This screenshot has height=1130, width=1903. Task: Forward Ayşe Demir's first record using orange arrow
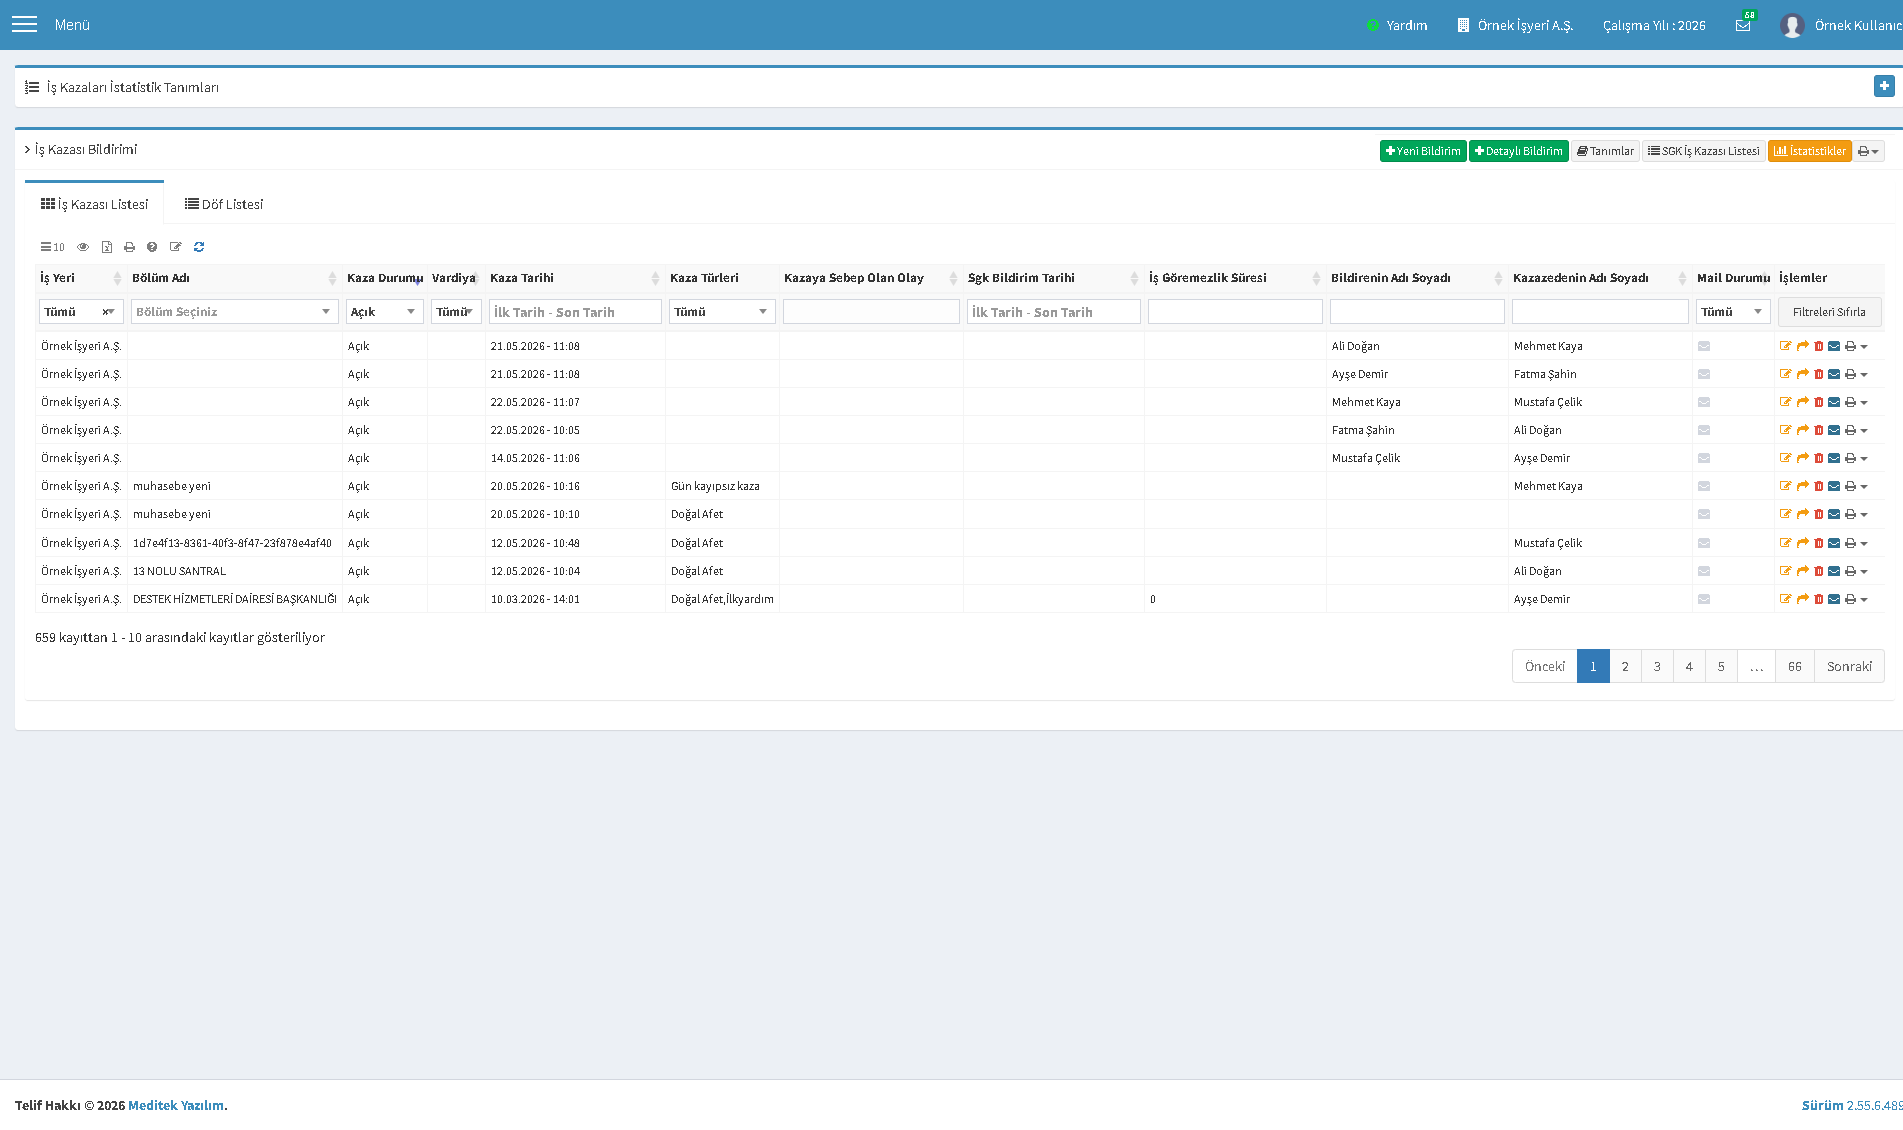pyautogui.click(x=1803, y=374)
